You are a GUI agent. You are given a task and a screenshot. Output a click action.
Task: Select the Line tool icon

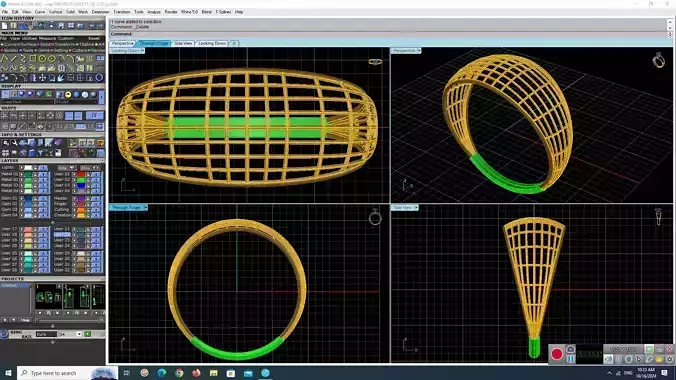(14, 59)
